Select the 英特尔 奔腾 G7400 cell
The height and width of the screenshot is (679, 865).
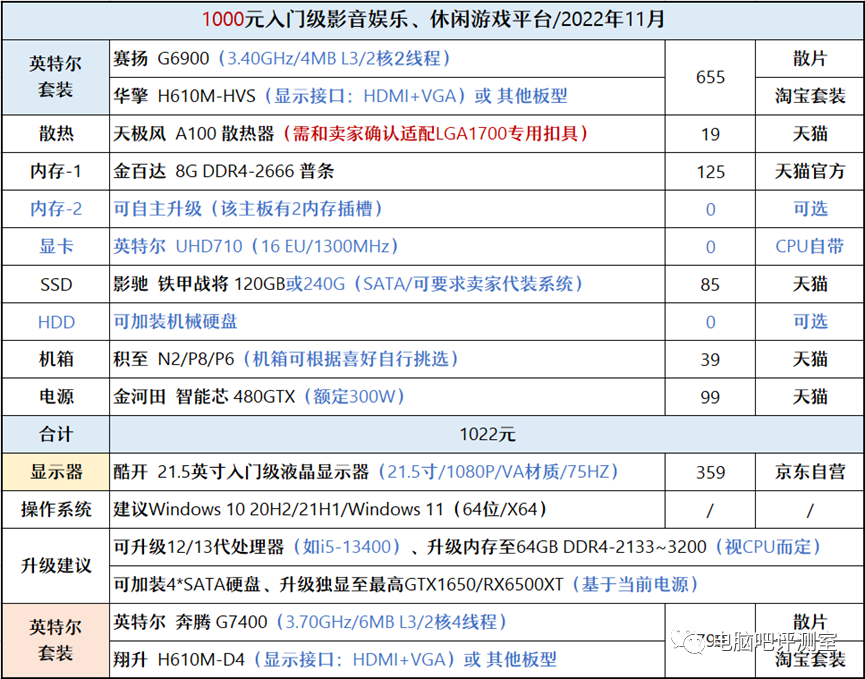coord(387,622)
